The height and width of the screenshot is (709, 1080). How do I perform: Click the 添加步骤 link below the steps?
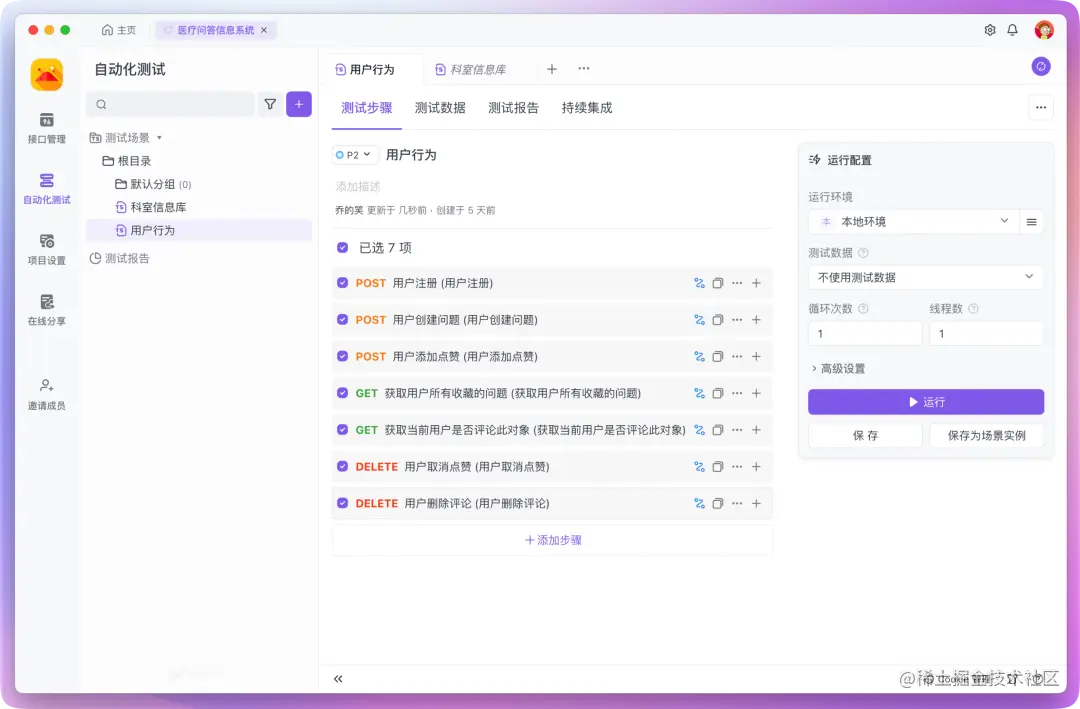tap(551, 540)
